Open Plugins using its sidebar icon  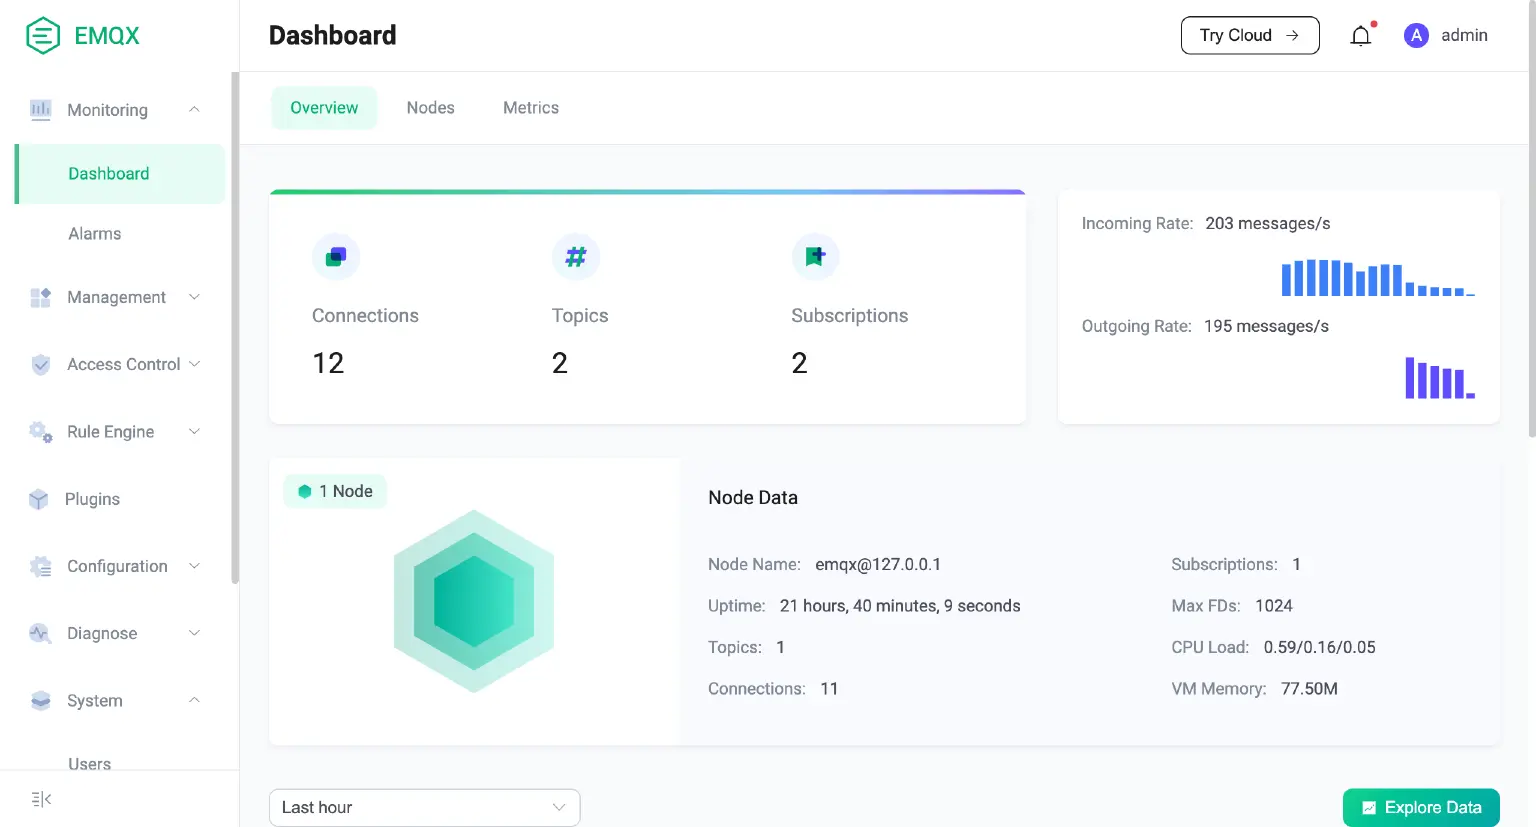[x=40, y=499]
